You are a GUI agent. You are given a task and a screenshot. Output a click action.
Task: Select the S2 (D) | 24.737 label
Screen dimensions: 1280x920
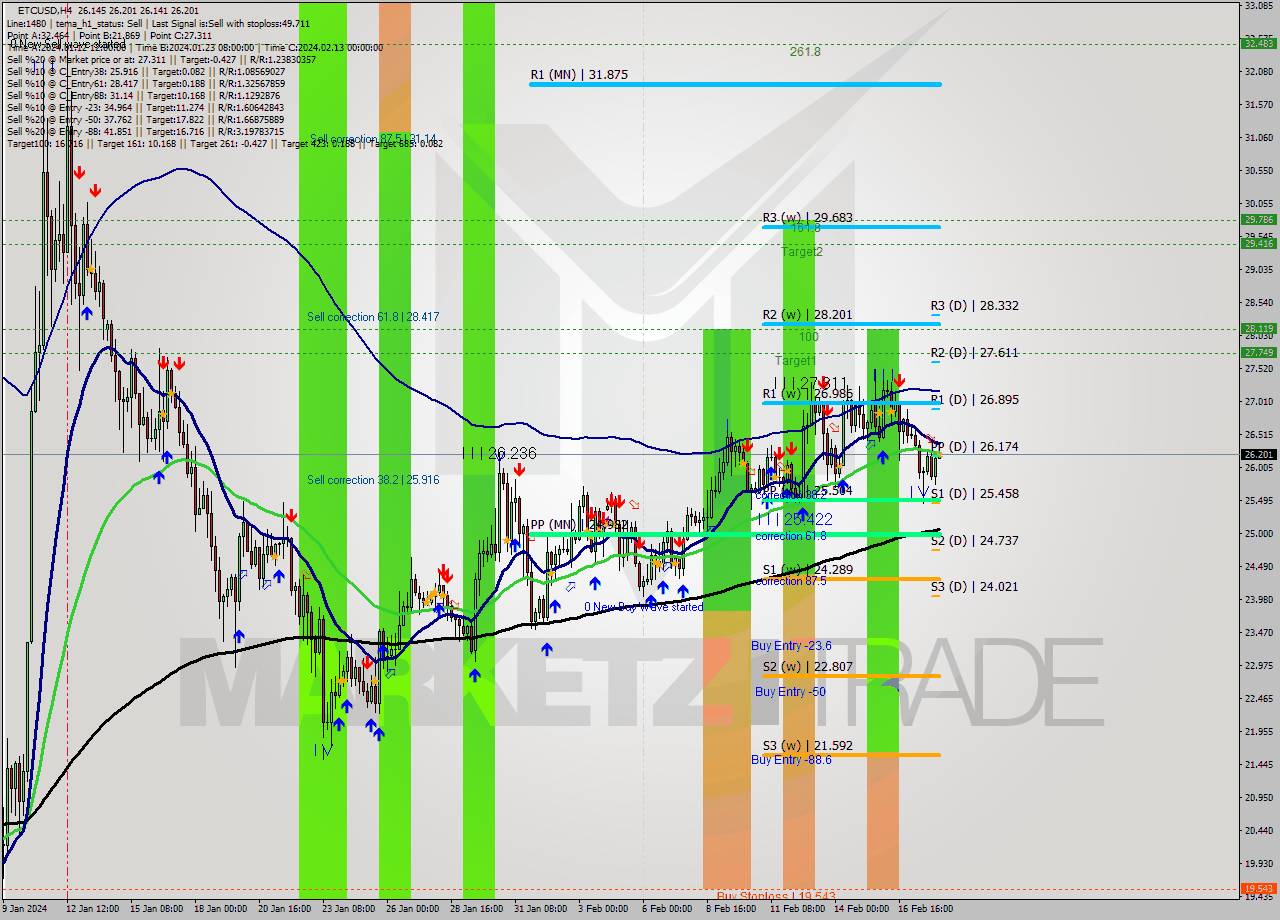(975, 541)
